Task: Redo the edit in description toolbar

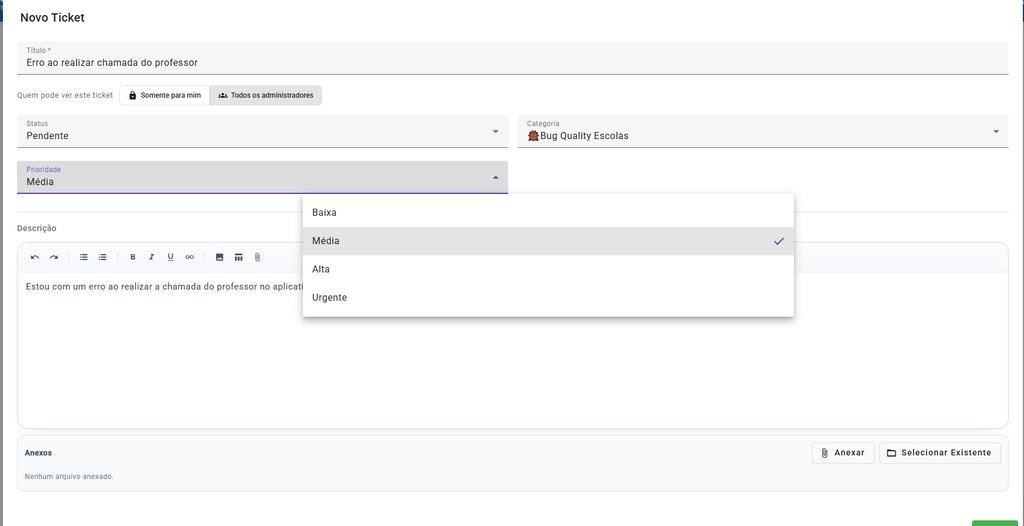Action: pyautogui.click(x=54, y=257)
